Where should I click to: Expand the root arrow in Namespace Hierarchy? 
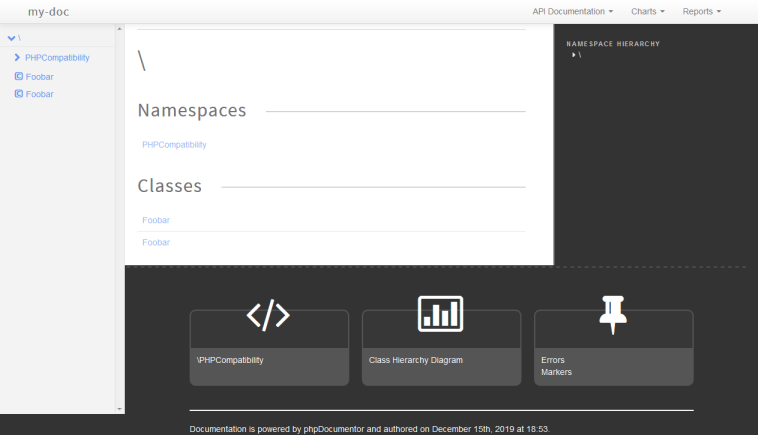pos(574,55)
